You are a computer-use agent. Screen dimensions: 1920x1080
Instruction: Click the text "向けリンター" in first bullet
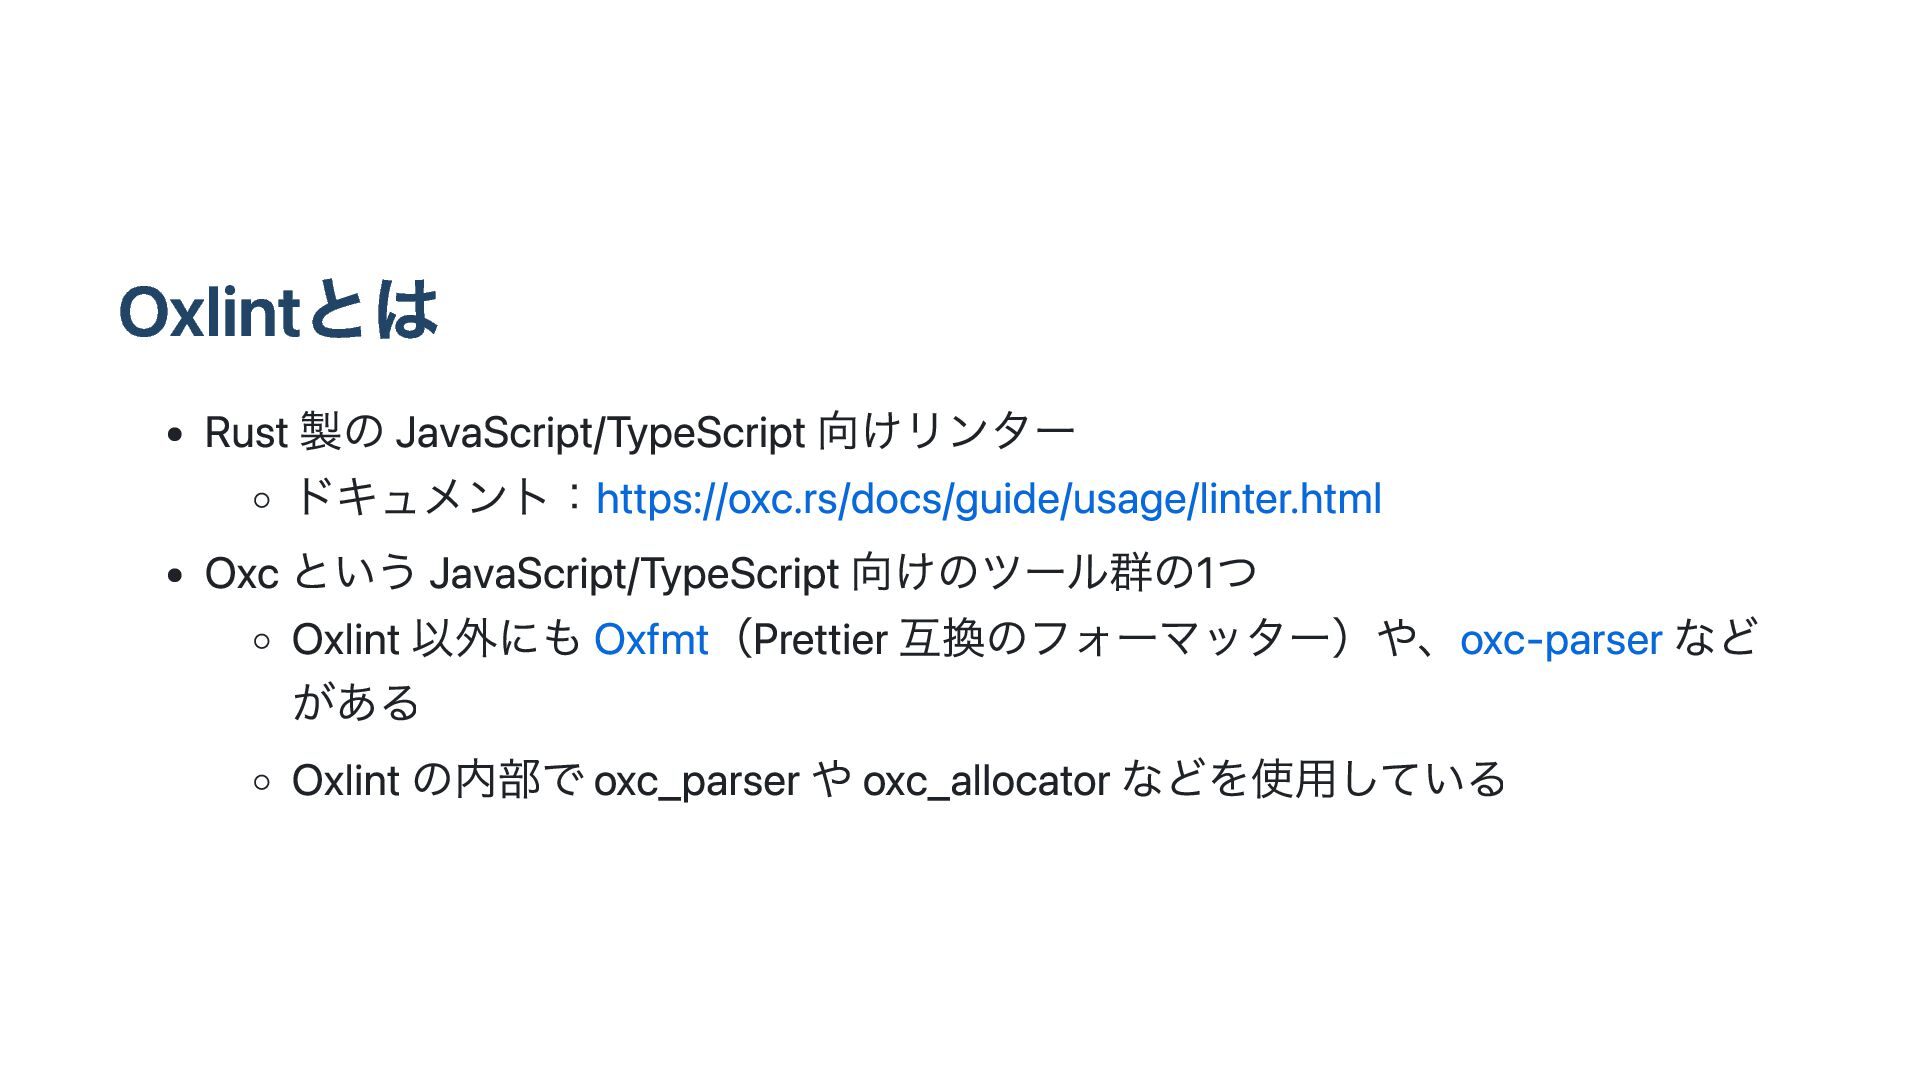[946, 433]
